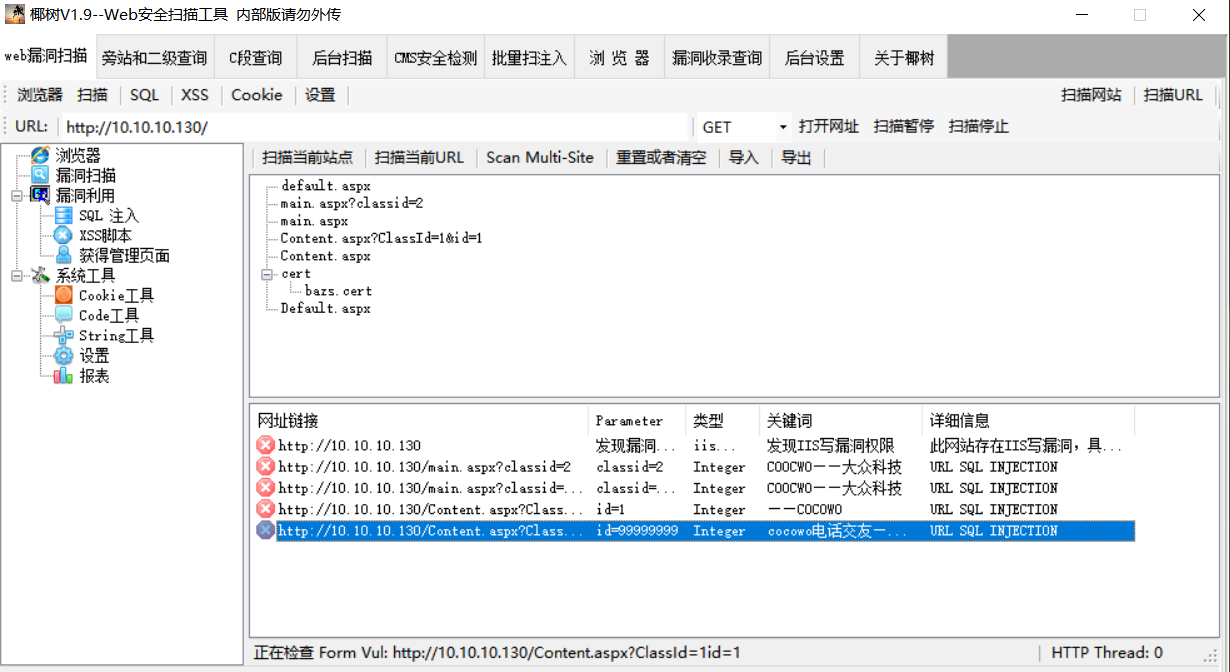Viewport: 1230px width, 672px height.
Task: Select the XSS脚本 icon in left tree
Action: pos(64,235)
